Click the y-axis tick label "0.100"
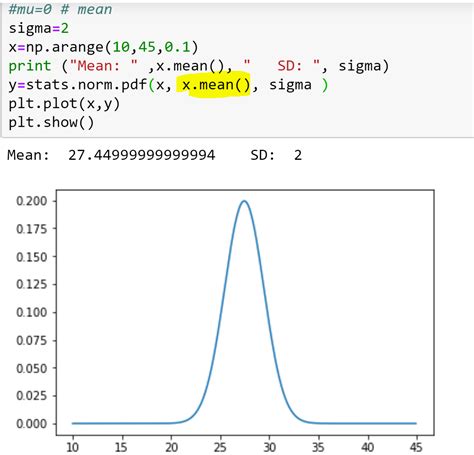474x455 pixels. click(x=32, y=312)
